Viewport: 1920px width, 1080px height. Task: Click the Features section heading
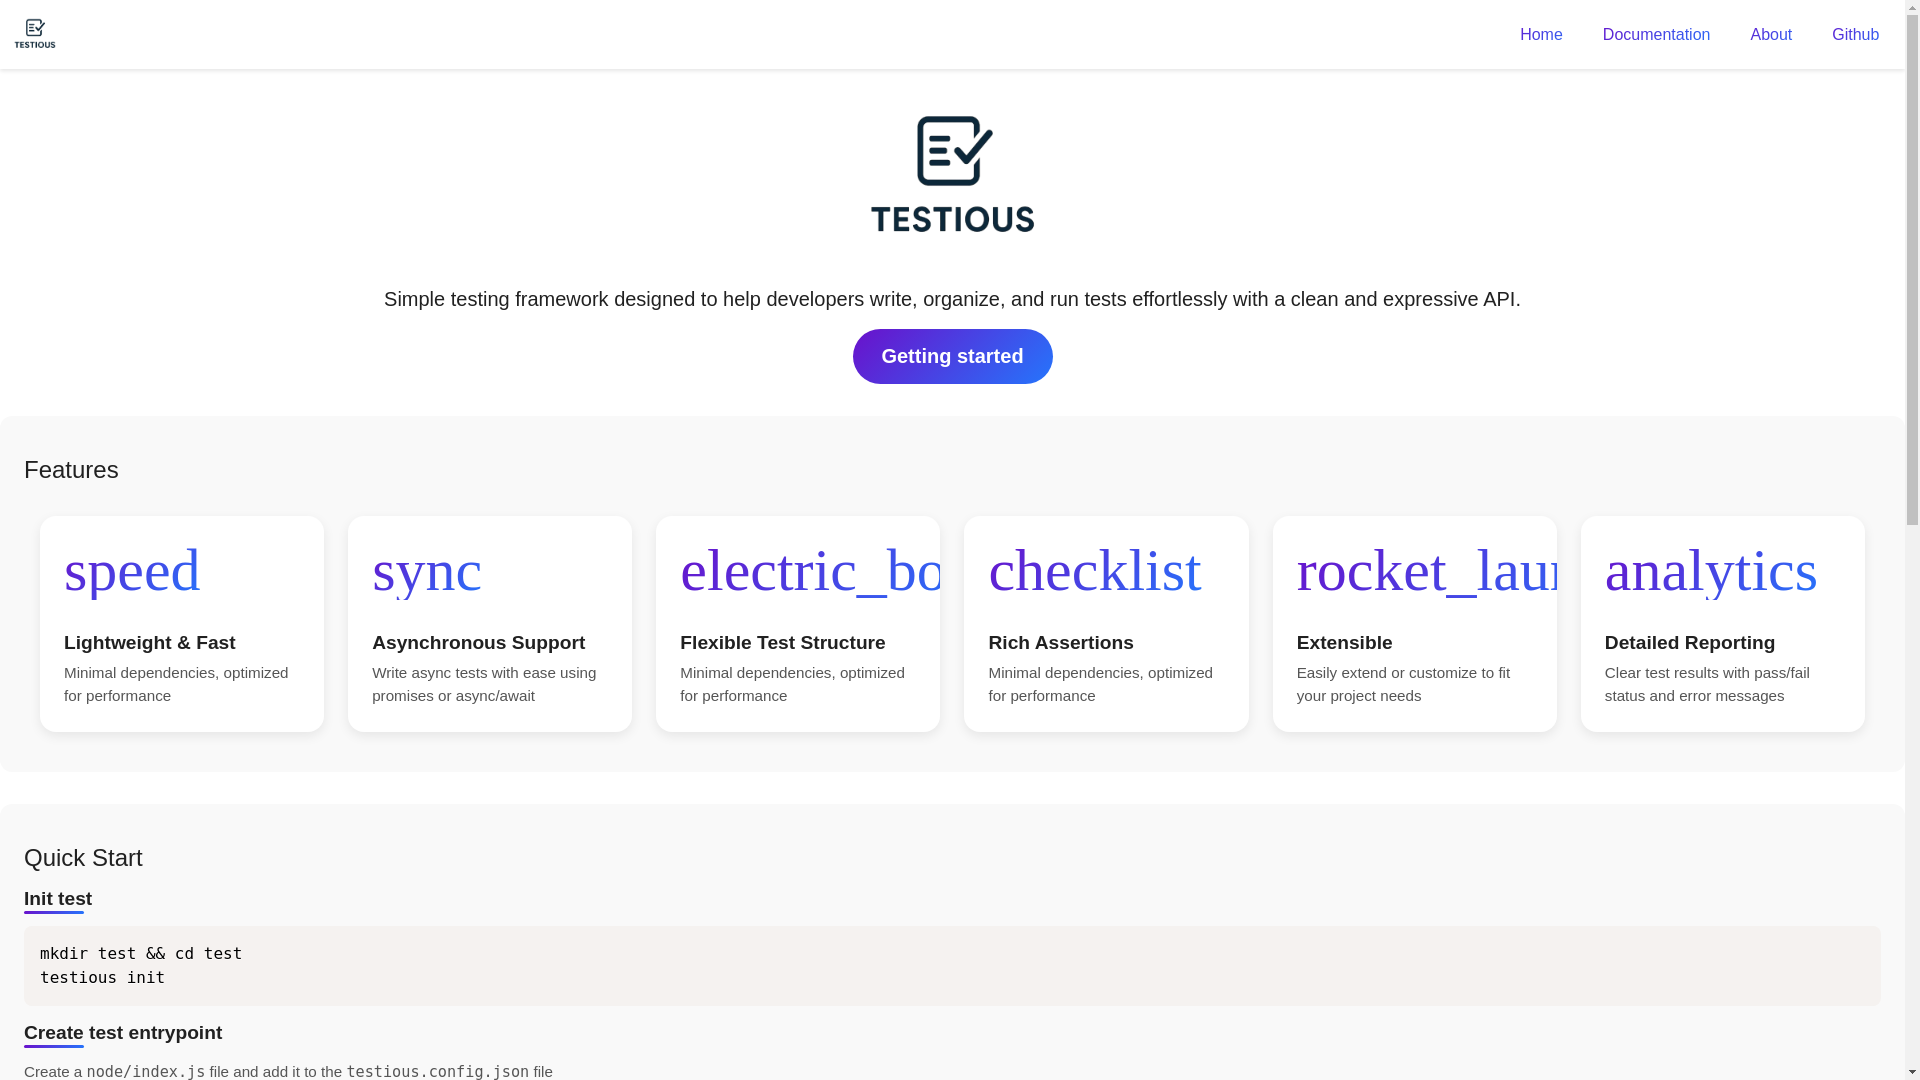(71, 470)
